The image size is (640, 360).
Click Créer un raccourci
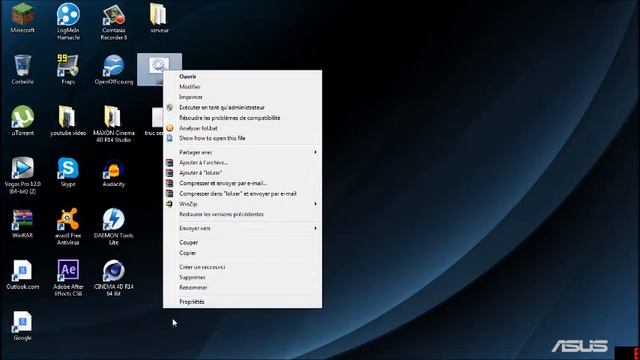[x=242, y=267]
